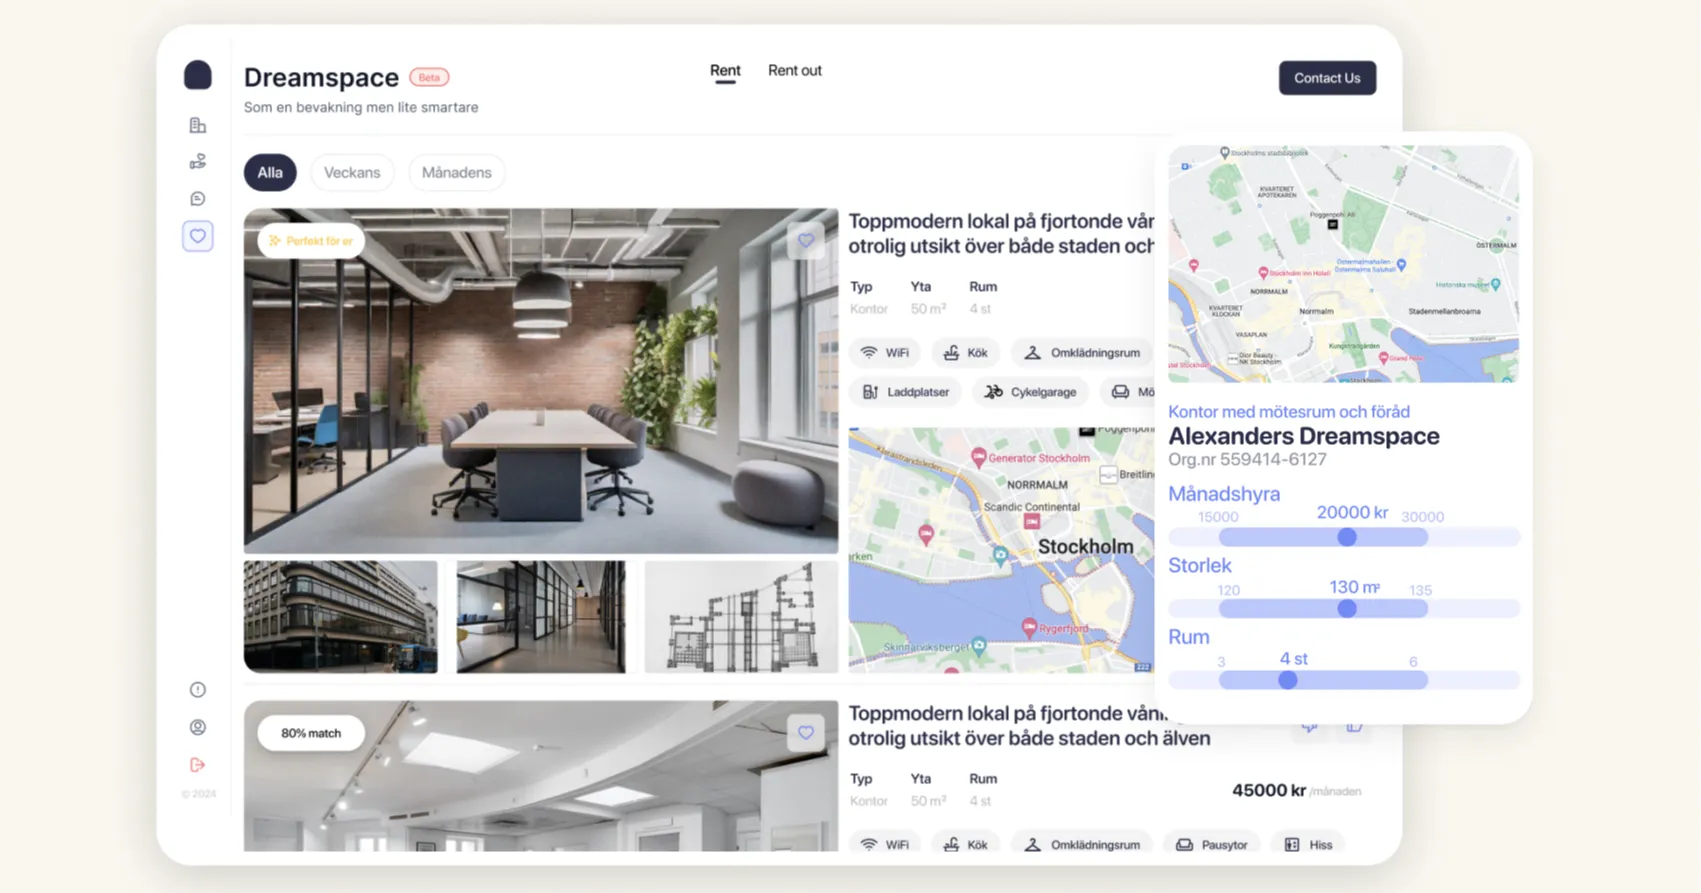This screenshot has height=893, width=1701.
Task: Click Kontor med mötesrum och förråd link
Action: pyautogui.click(x=1289, y=412)
